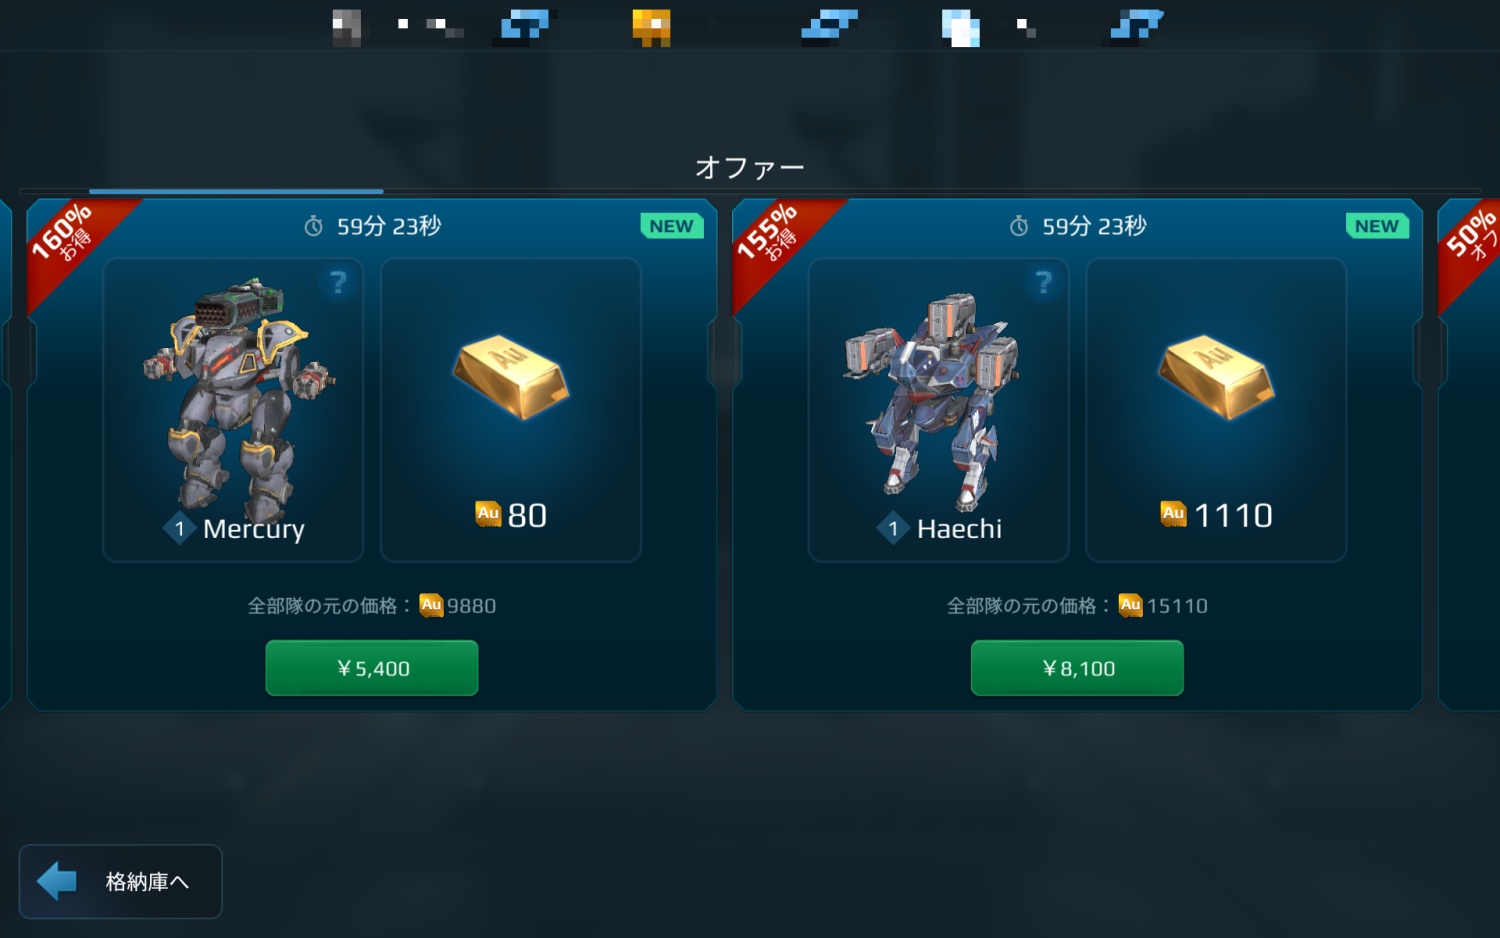The width and height of the screenshot is (1500, 938).
Task: Click the オファー section title
Action: coord(750,167)
